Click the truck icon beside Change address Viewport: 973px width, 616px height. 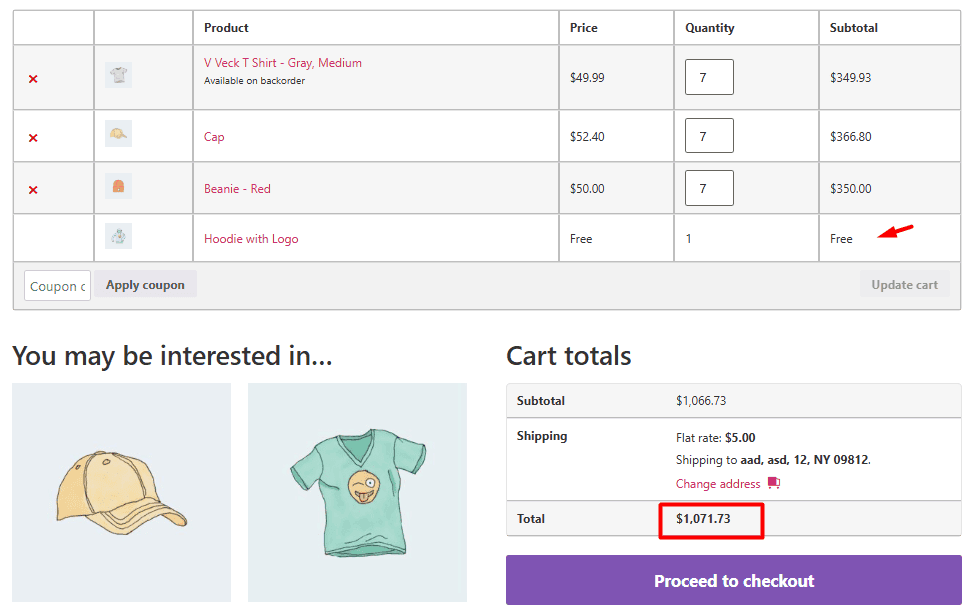(x=773, y=483)
